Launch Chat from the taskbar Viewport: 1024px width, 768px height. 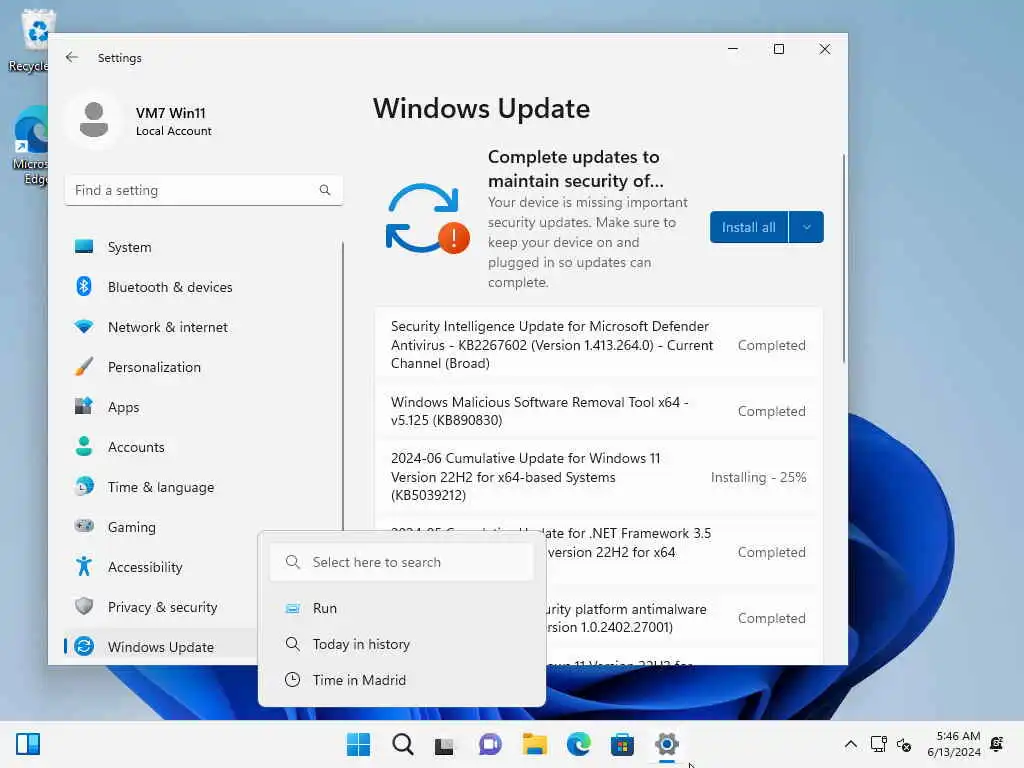click(x=490, y=744)
